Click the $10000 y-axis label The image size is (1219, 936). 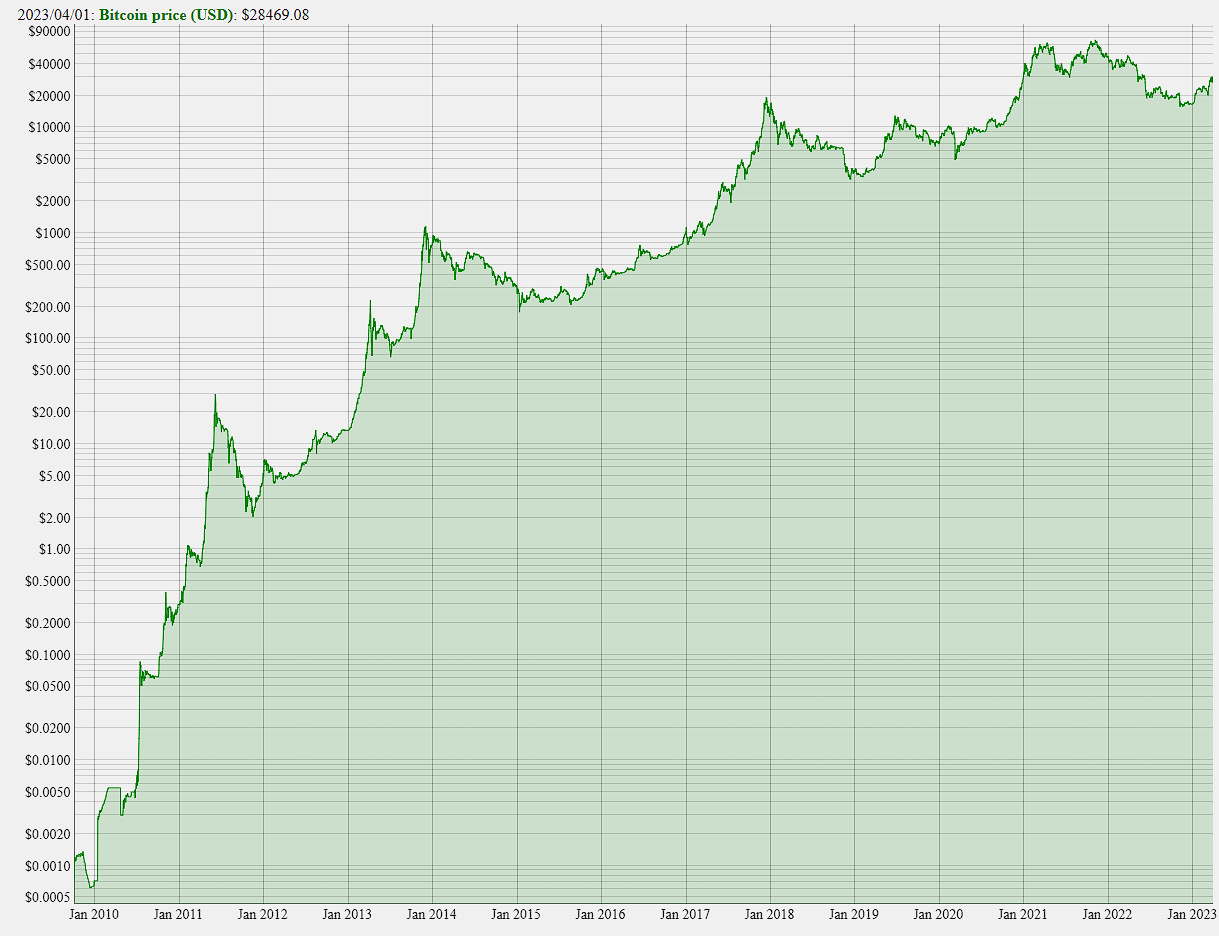[48, 127]
